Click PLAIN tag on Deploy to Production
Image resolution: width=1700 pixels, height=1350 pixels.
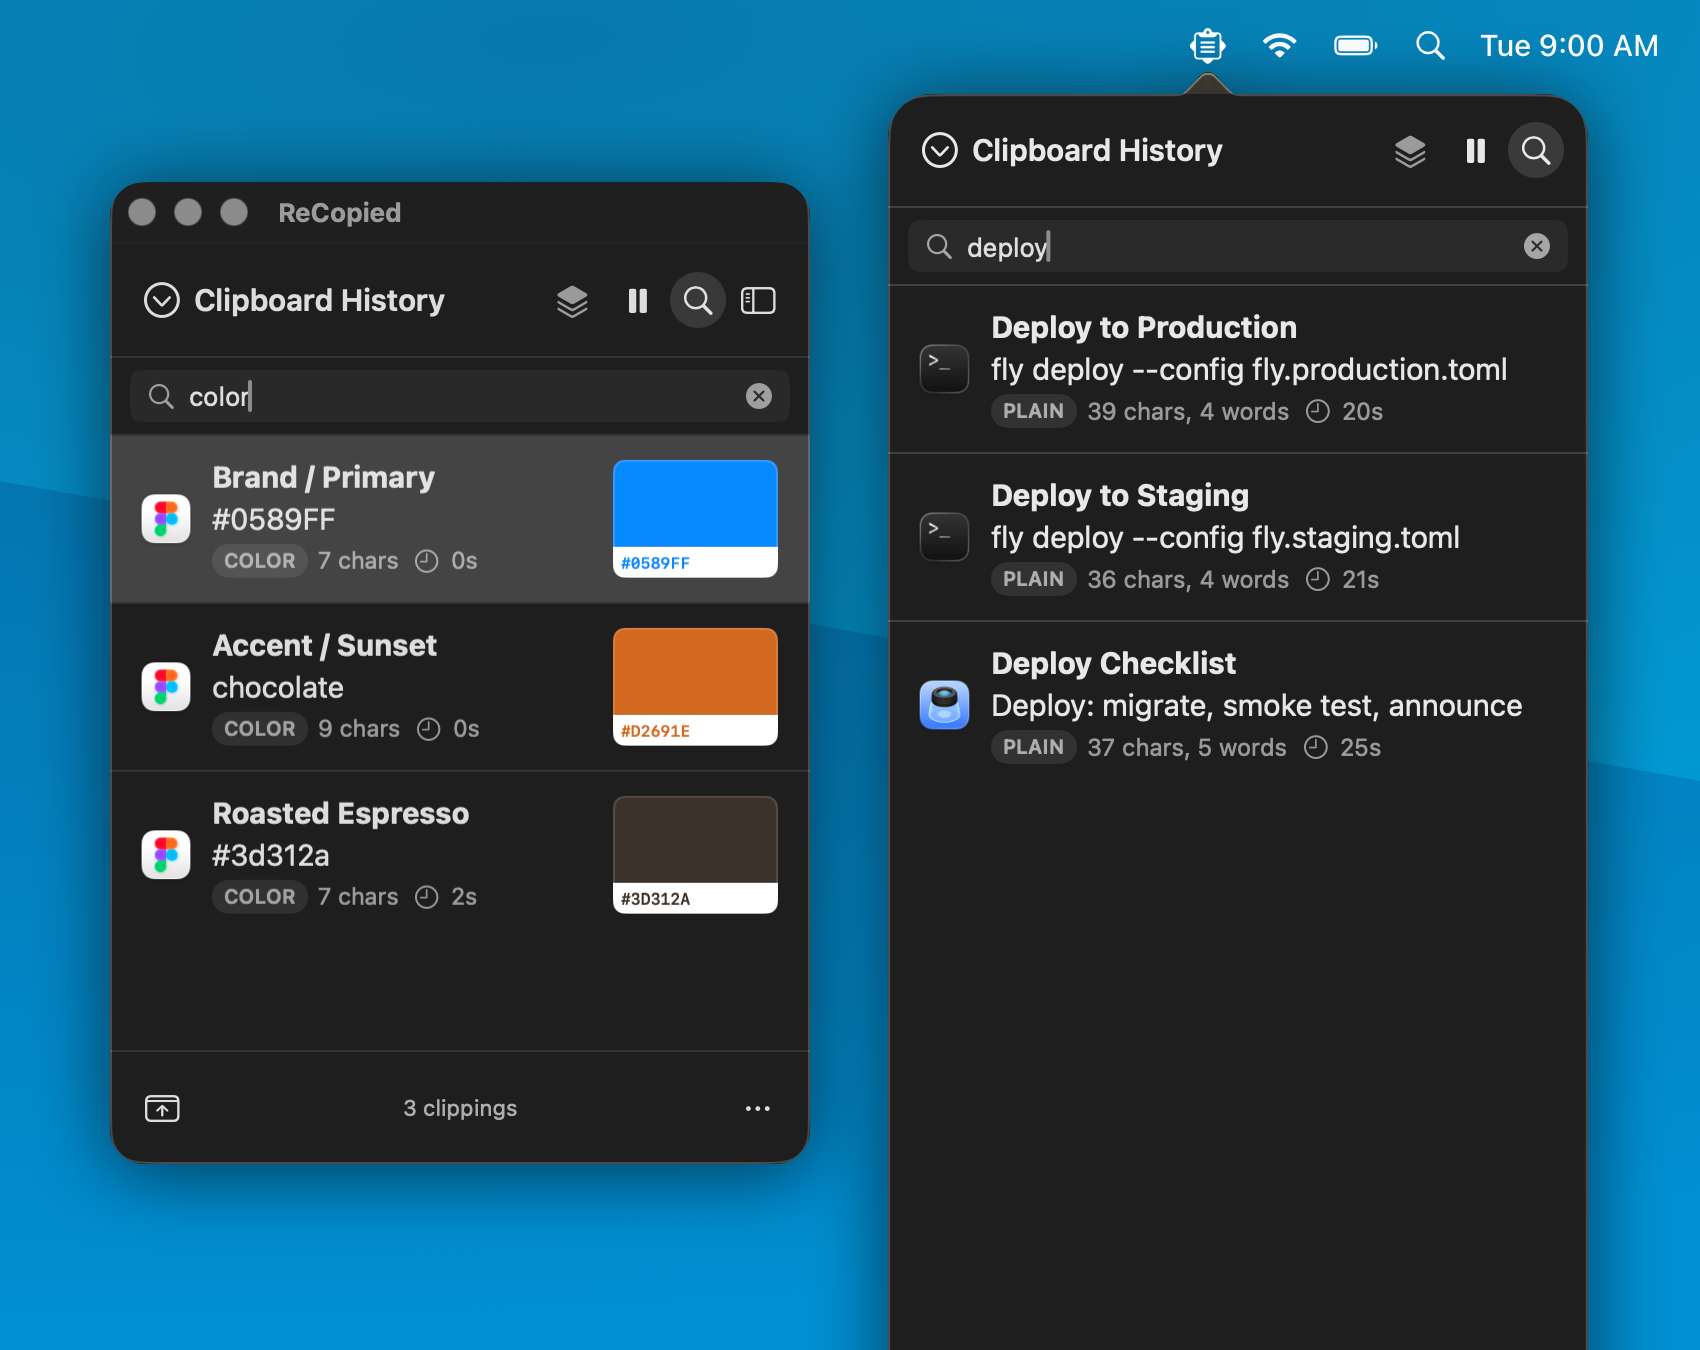pos(1033,410)
